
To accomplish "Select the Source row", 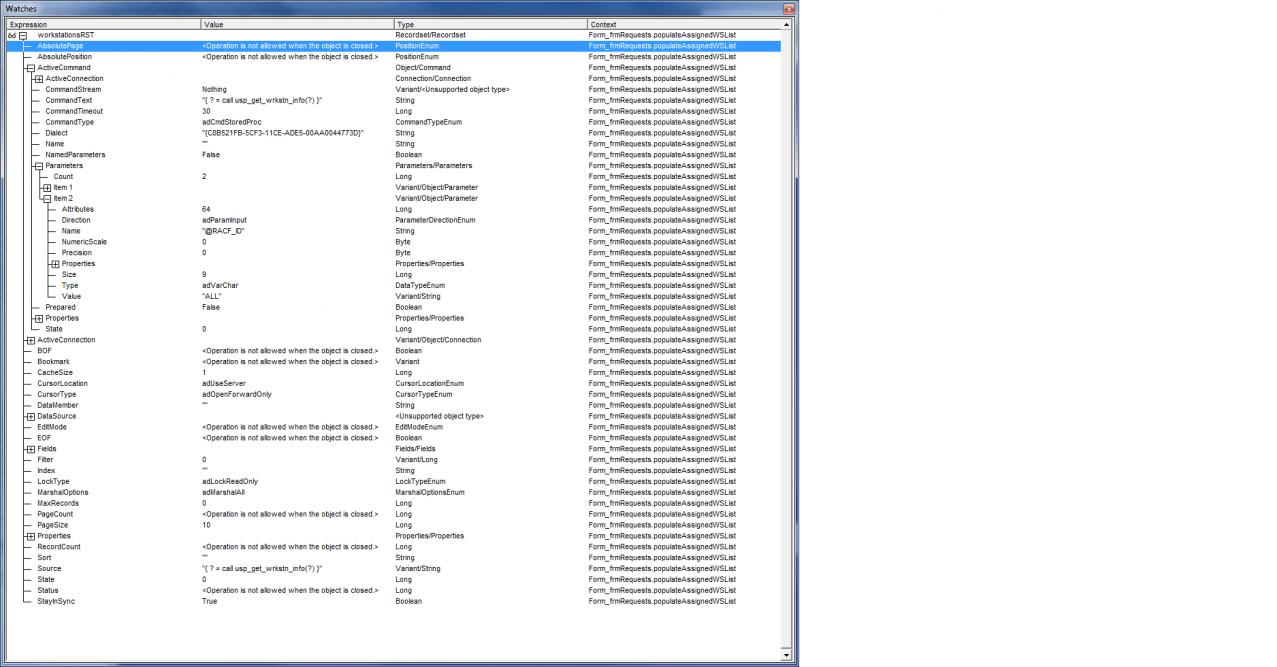I will coord(393,569).
